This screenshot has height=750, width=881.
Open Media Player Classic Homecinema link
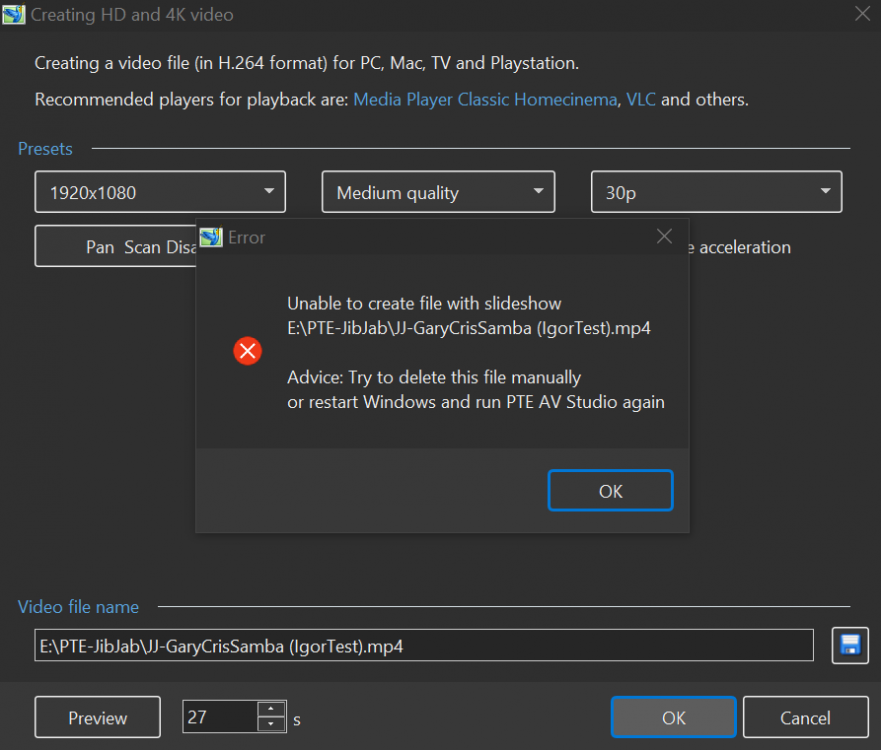point(485,99)
